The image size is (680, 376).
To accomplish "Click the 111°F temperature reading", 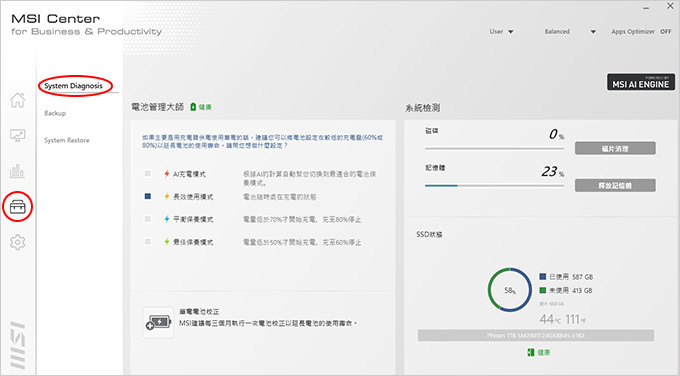I will 575,319.
